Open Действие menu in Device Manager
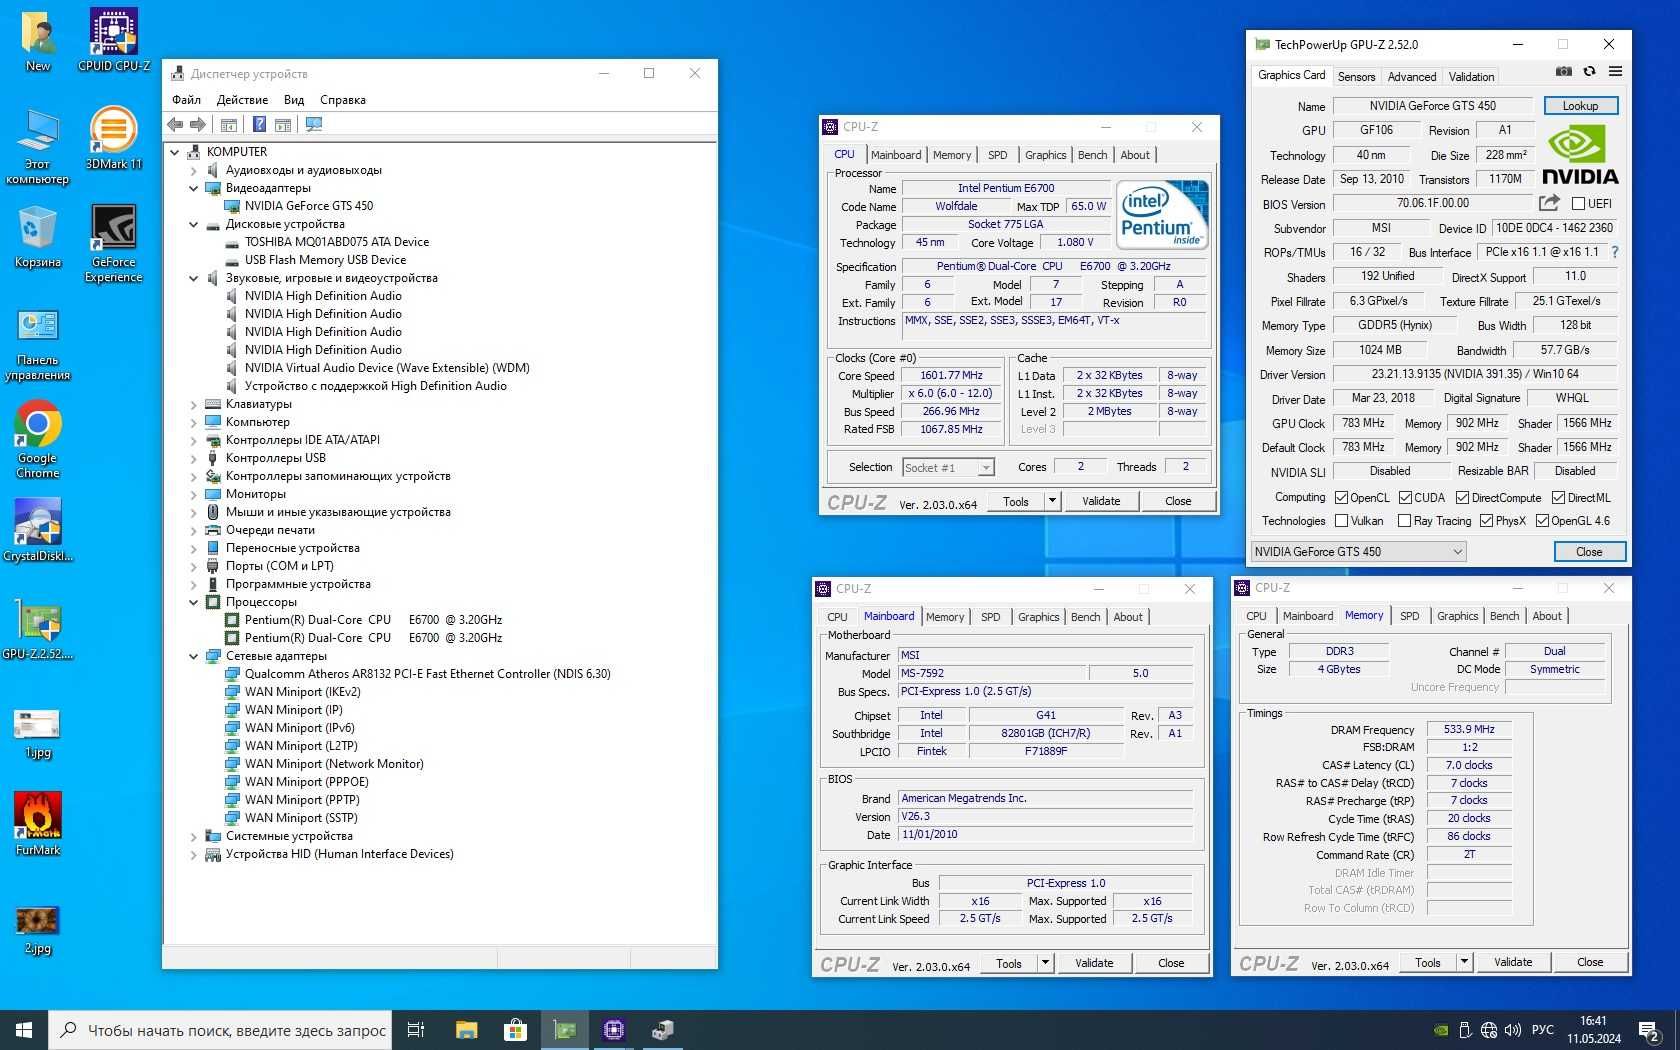This screenshot has height=1050, width=1680. coord(242,100)
